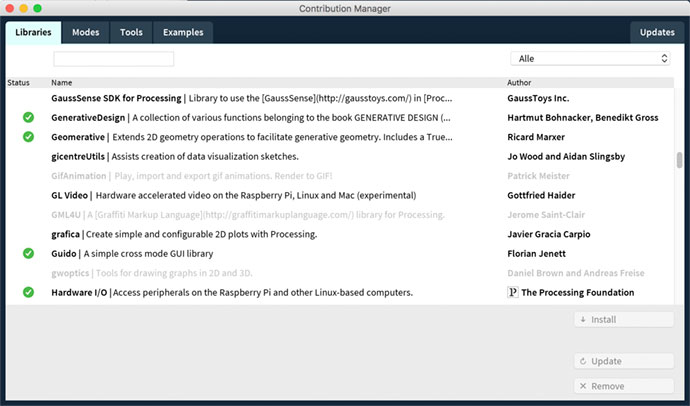Open the Updates tab
This screenshot has width=690, height=406.
(657, 32)
